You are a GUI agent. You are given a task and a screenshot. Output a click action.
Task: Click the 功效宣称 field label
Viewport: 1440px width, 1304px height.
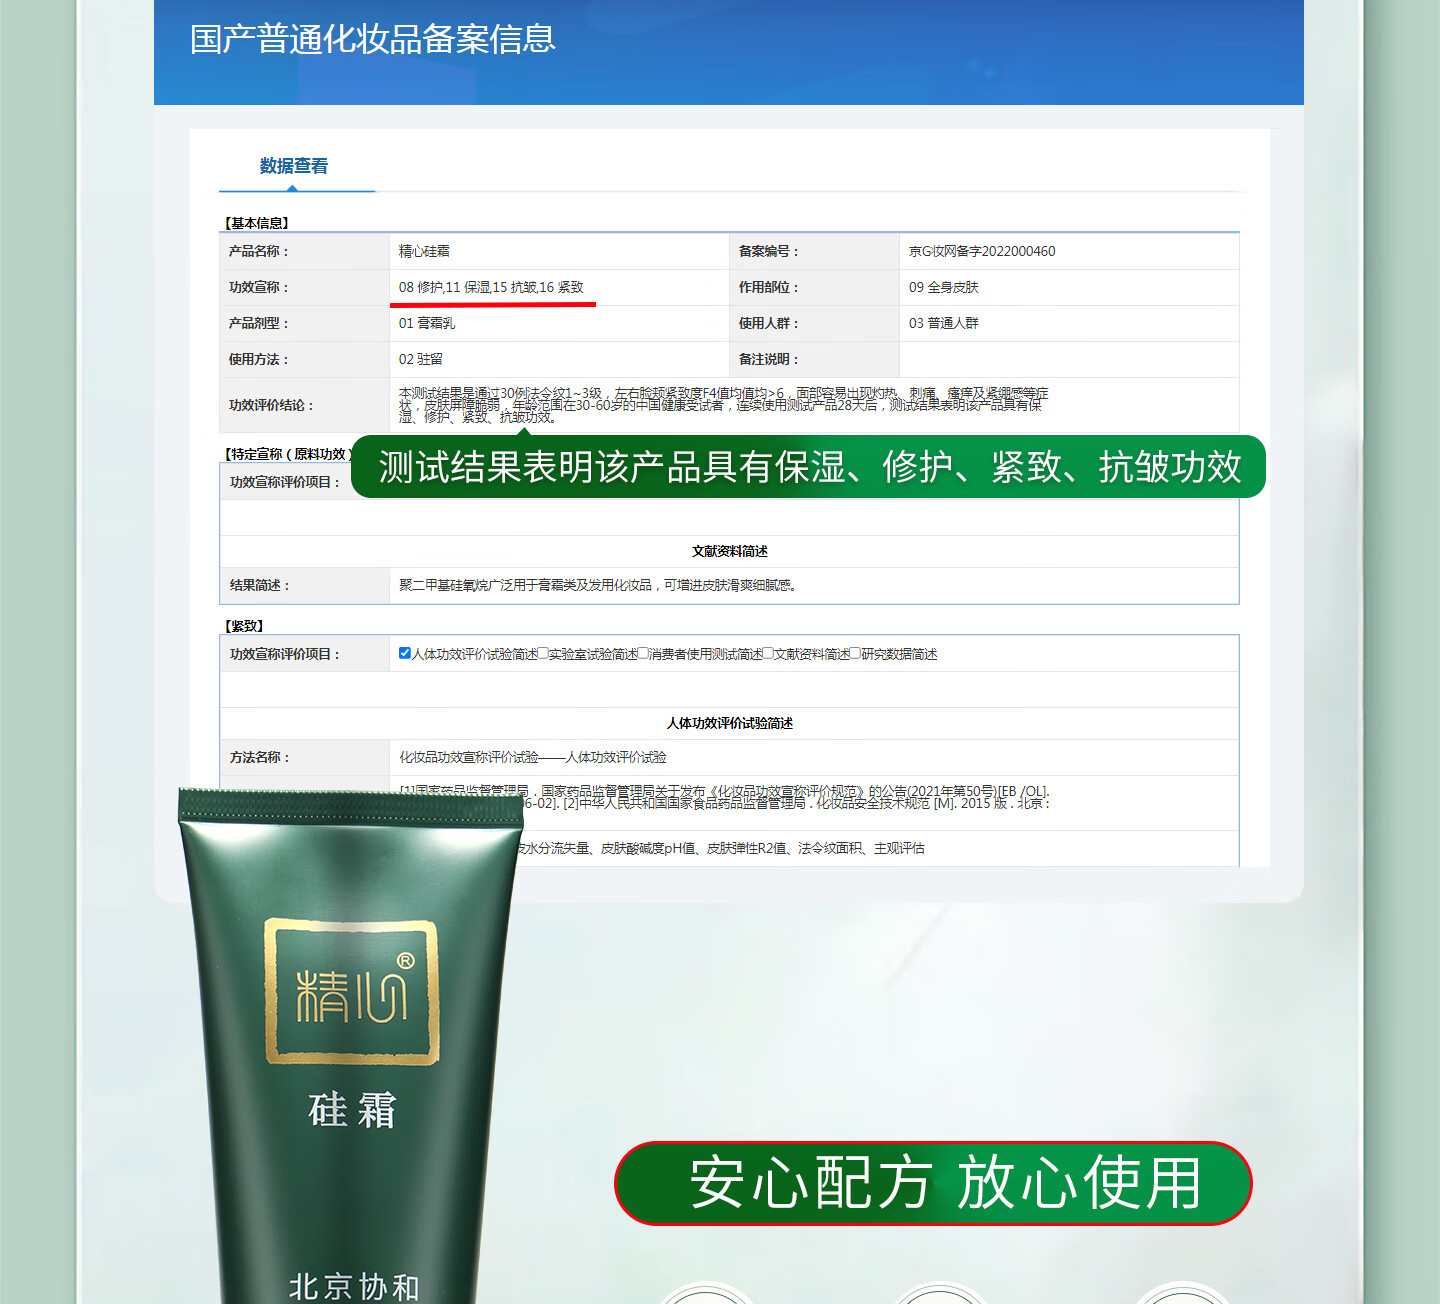(258, 287)
